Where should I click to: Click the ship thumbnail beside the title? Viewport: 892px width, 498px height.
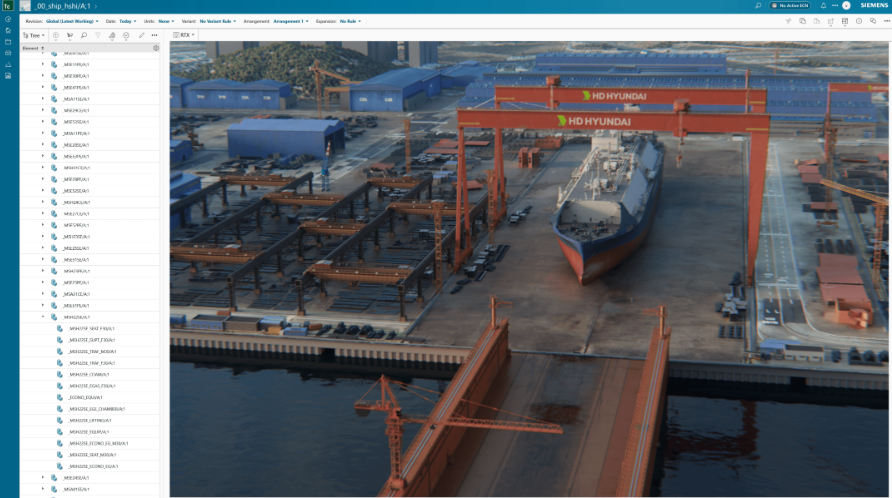25,6
